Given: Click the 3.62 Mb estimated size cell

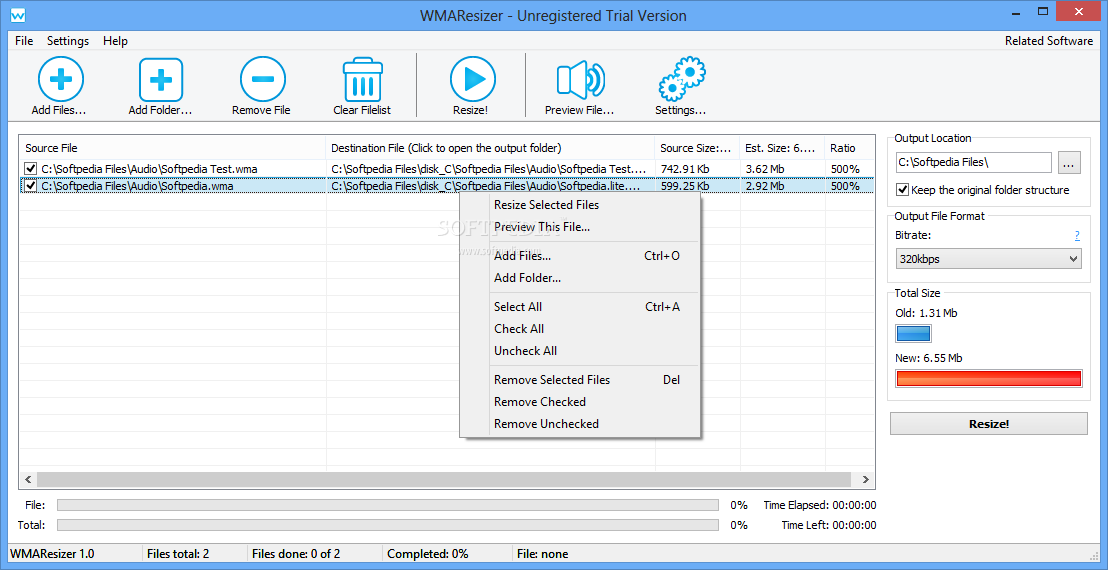Looking at the screenshot, I should 765,169.
